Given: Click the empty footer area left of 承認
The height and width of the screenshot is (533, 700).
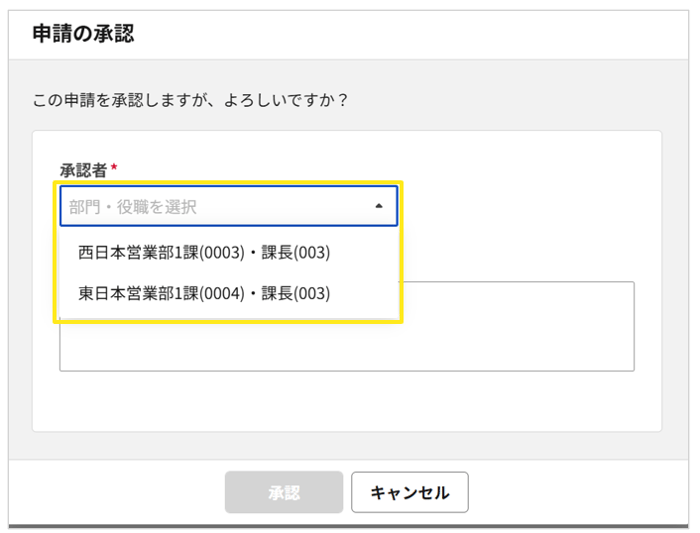Looking at the screenshot, I should pyautogui.click(x=120, y=492).
